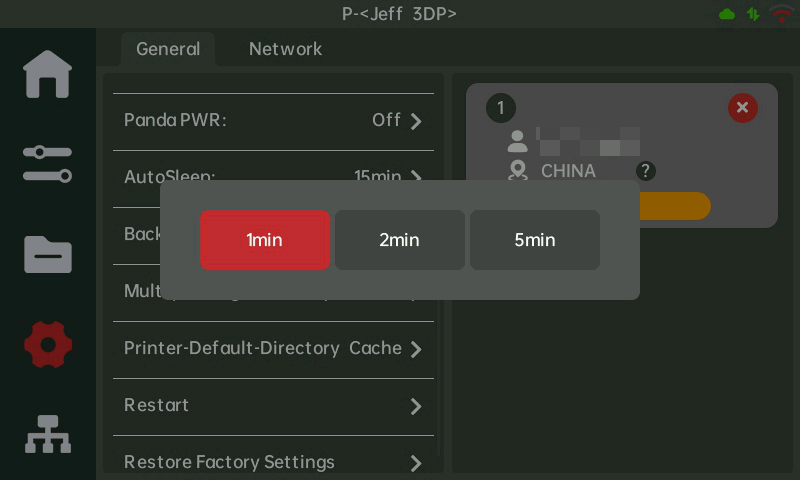
Task: Open the Restart row chevron
Action: point(416,406)
